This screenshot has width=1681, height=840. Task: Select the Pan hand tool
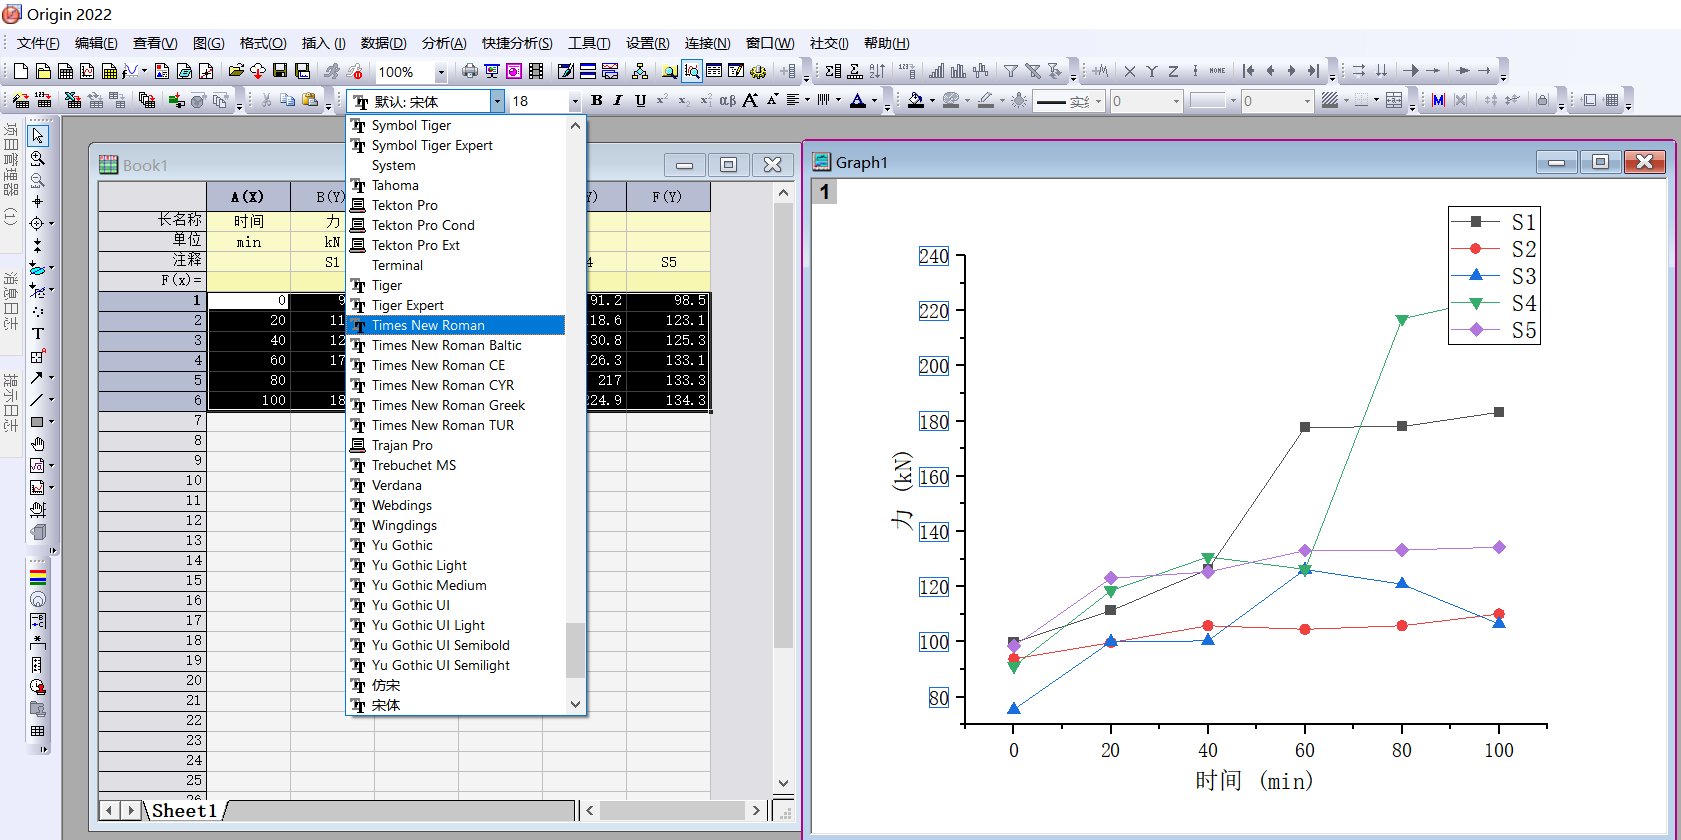coord(38,444)
